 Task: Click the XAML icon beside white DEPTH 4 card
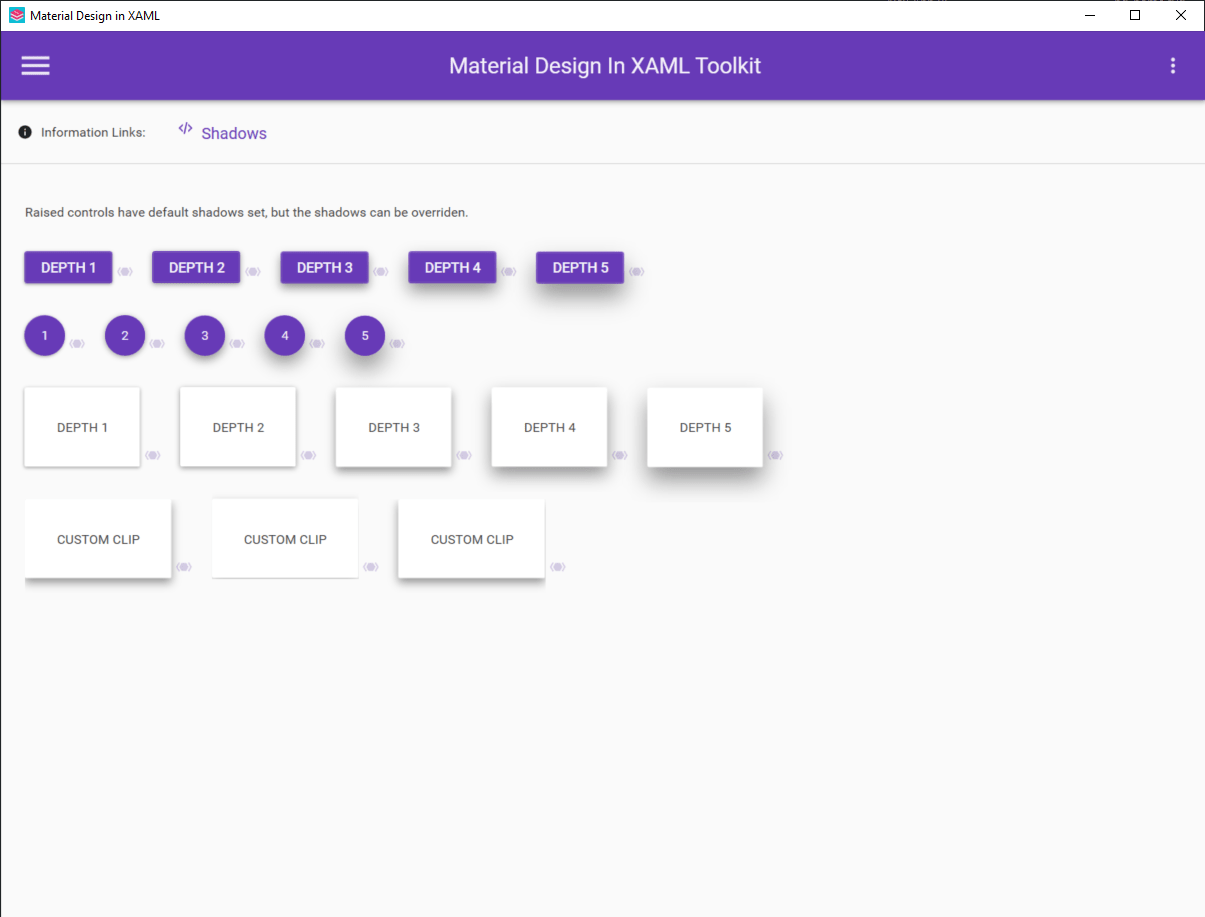620,455
